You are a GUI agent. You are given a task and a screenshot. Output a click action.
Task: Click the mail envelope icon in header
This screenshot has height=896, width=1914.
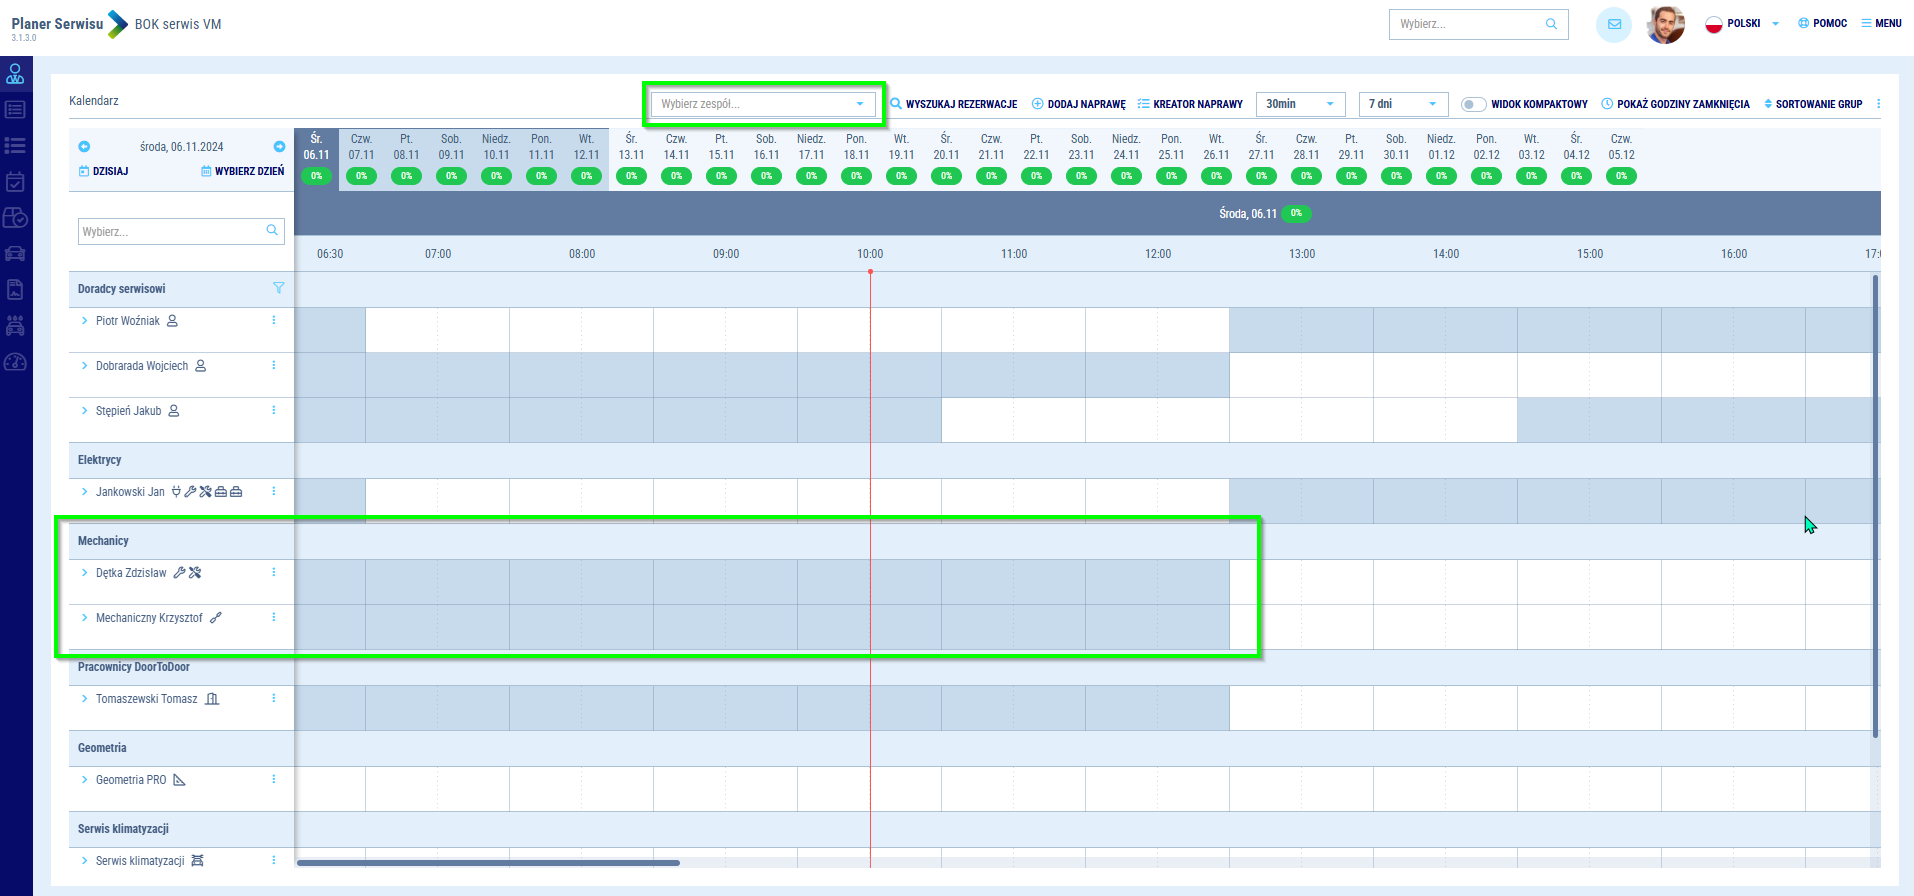tap(1613, 25)
